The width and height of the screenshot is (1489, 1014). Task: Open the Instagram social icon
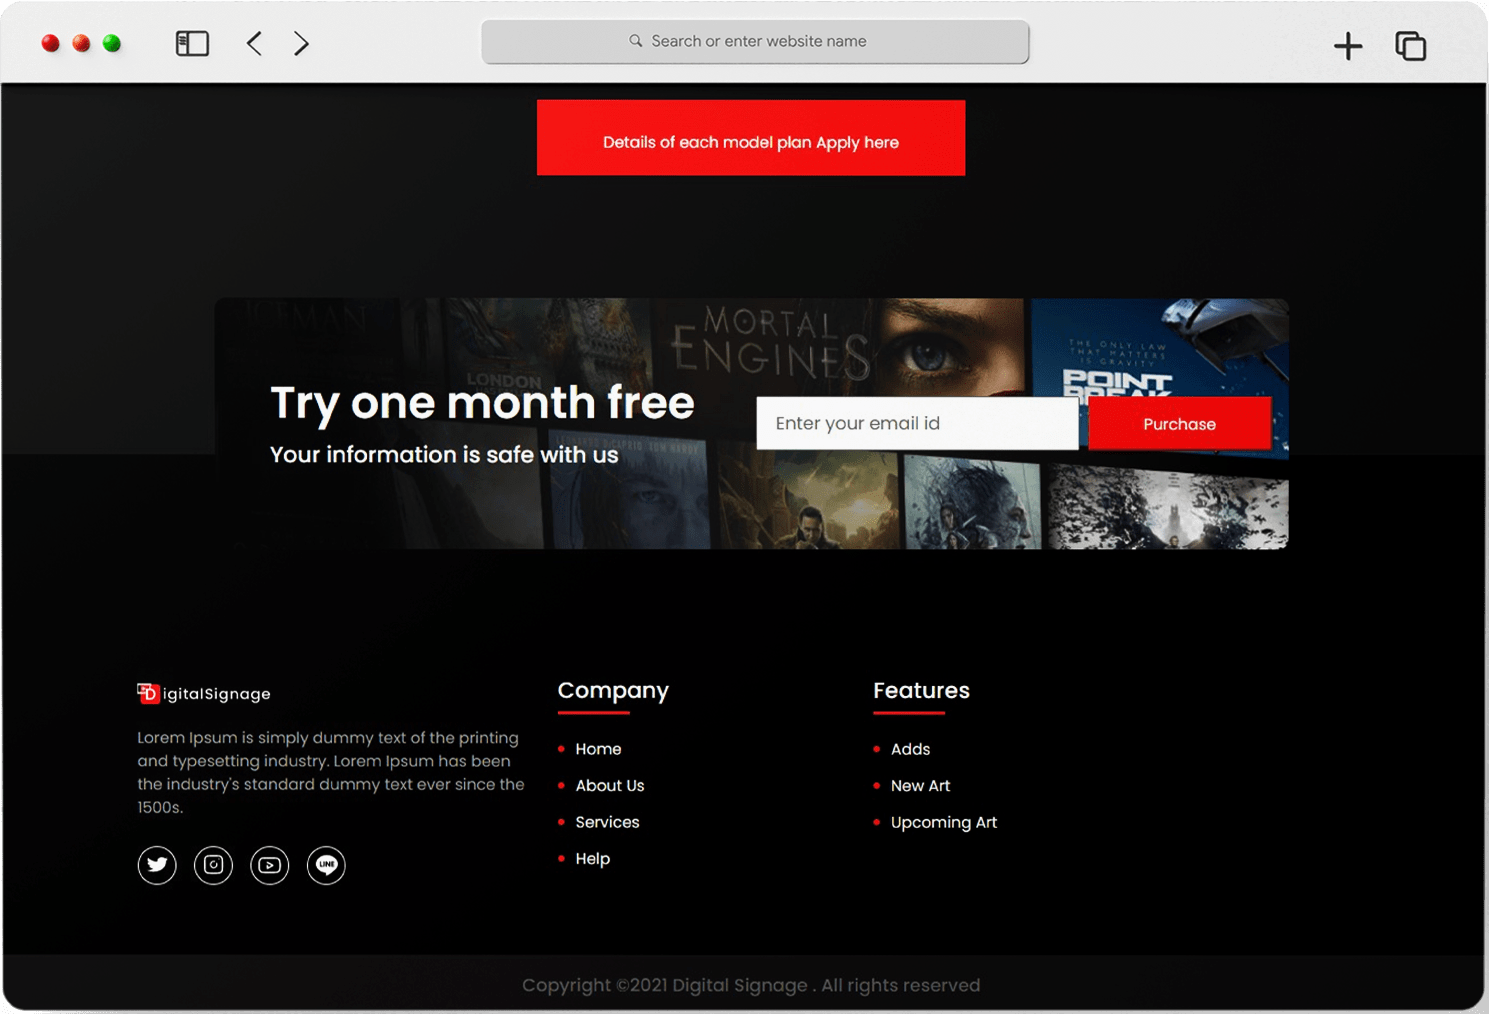click(x=213, y=865)
